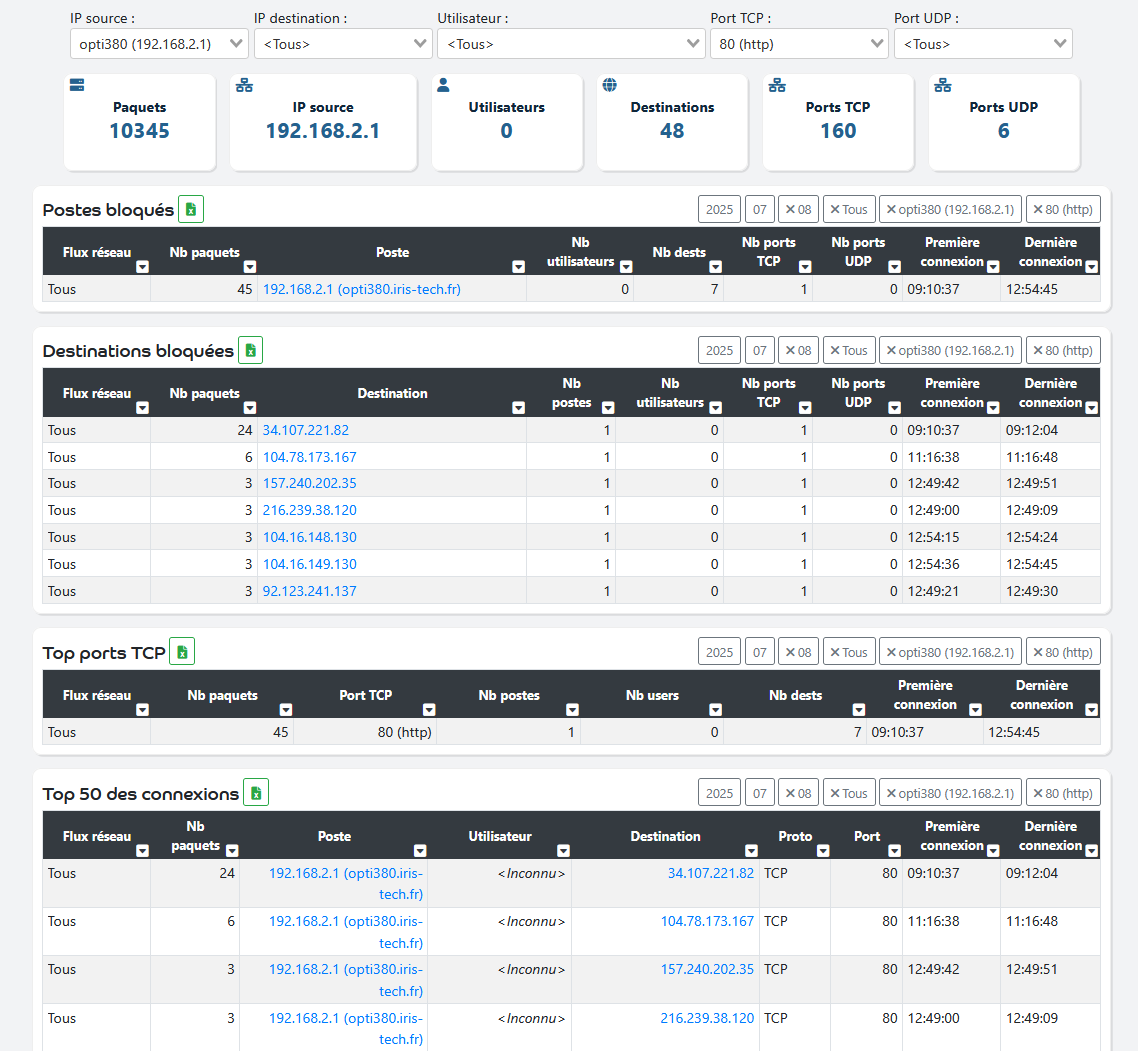Export Postes bloqués table to Excel
The image size is (1138, 1051).
point(191,209)
